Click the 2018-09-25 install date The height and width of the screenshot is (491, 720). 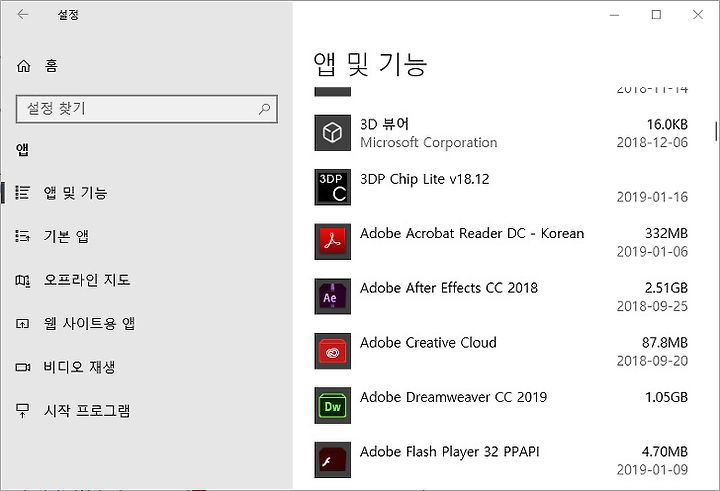(652, 306)
